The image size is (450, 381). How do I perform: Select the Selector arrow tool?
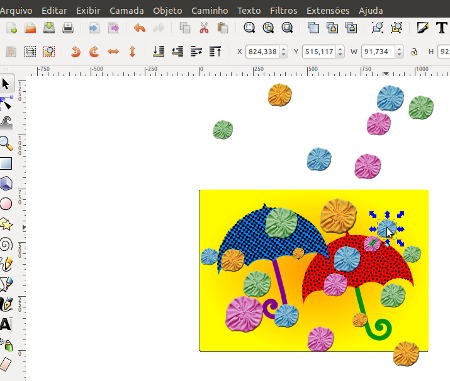pos(6,84)
